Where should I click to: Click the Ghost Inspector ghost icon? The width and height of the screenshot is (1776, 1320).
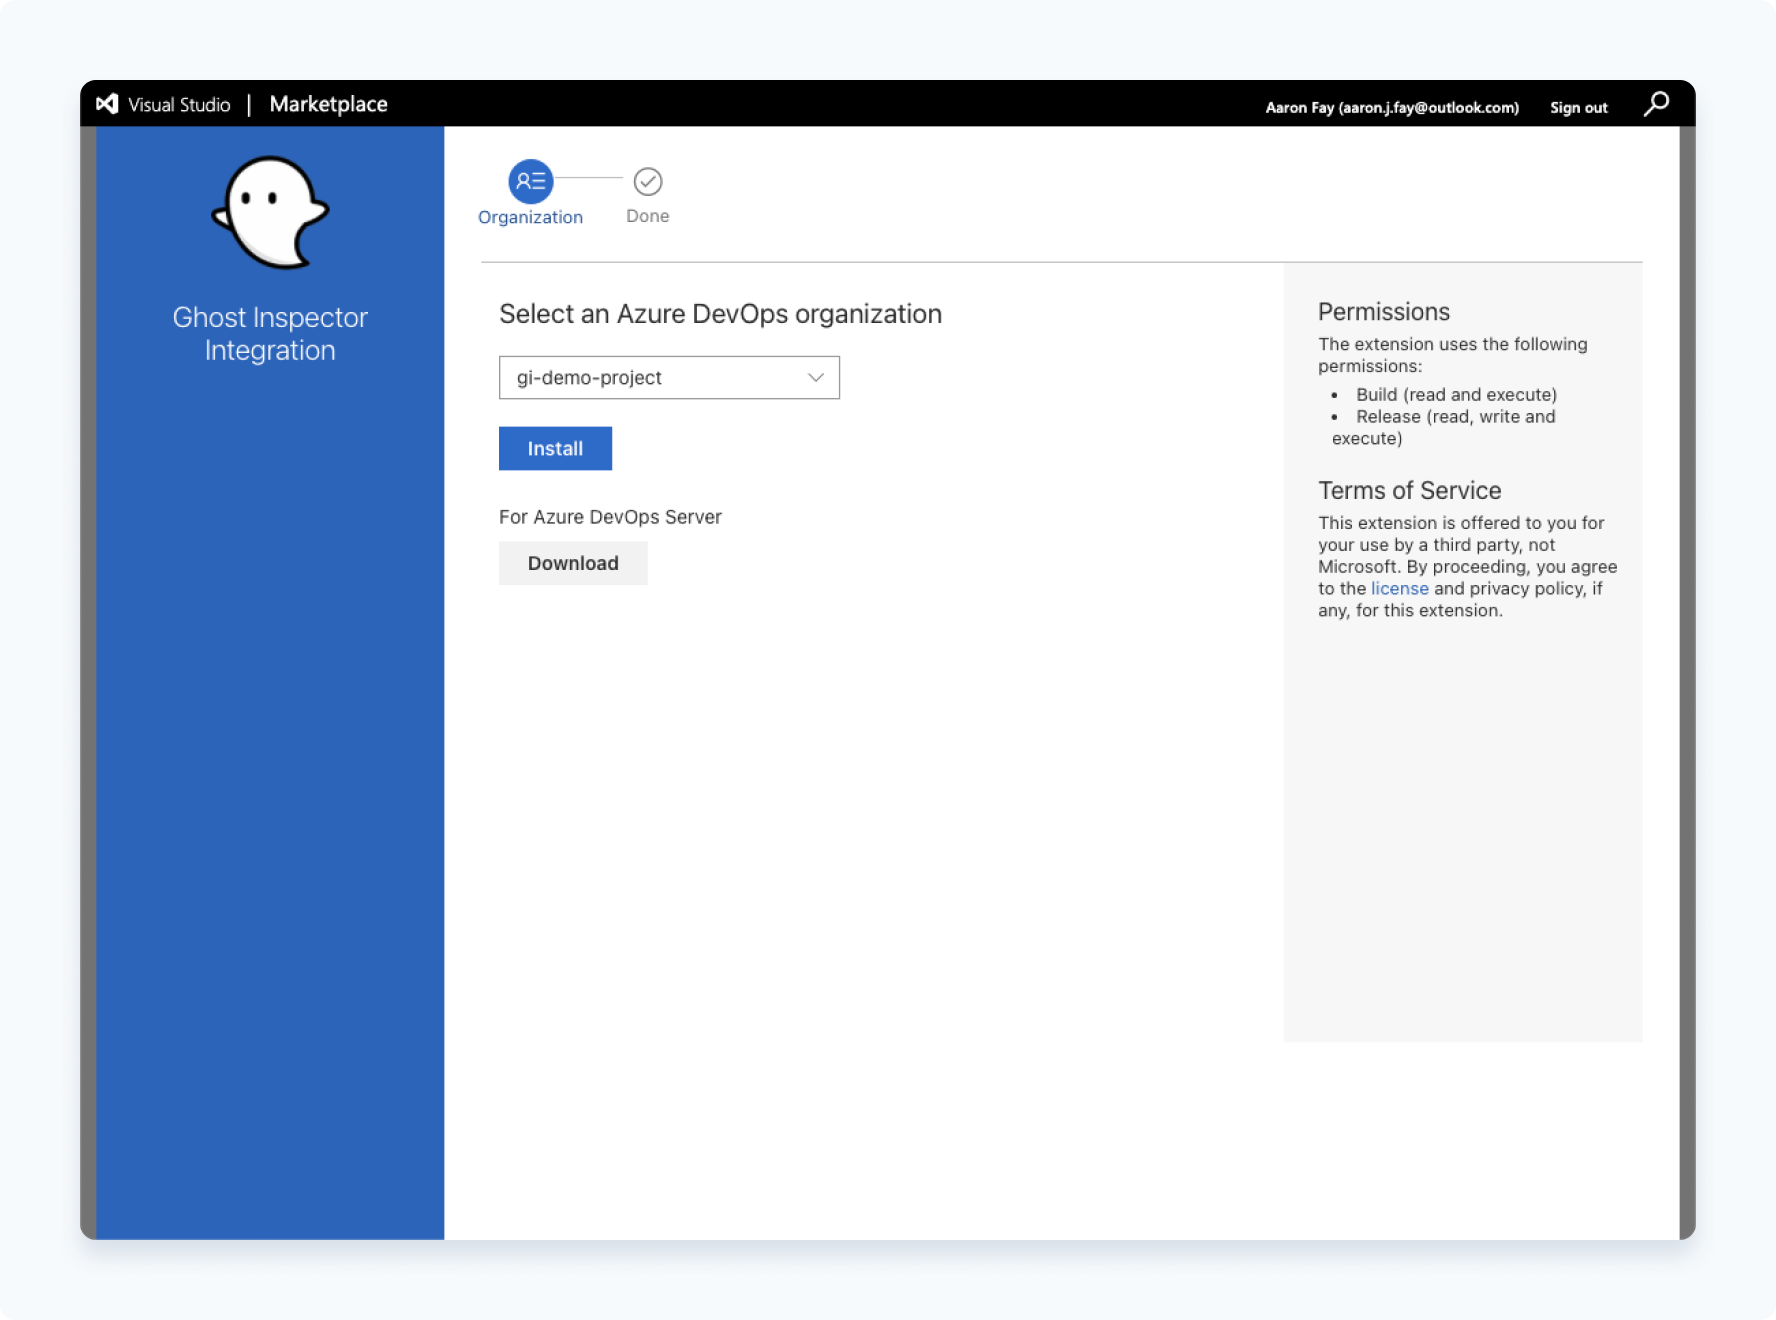point(269,211)
